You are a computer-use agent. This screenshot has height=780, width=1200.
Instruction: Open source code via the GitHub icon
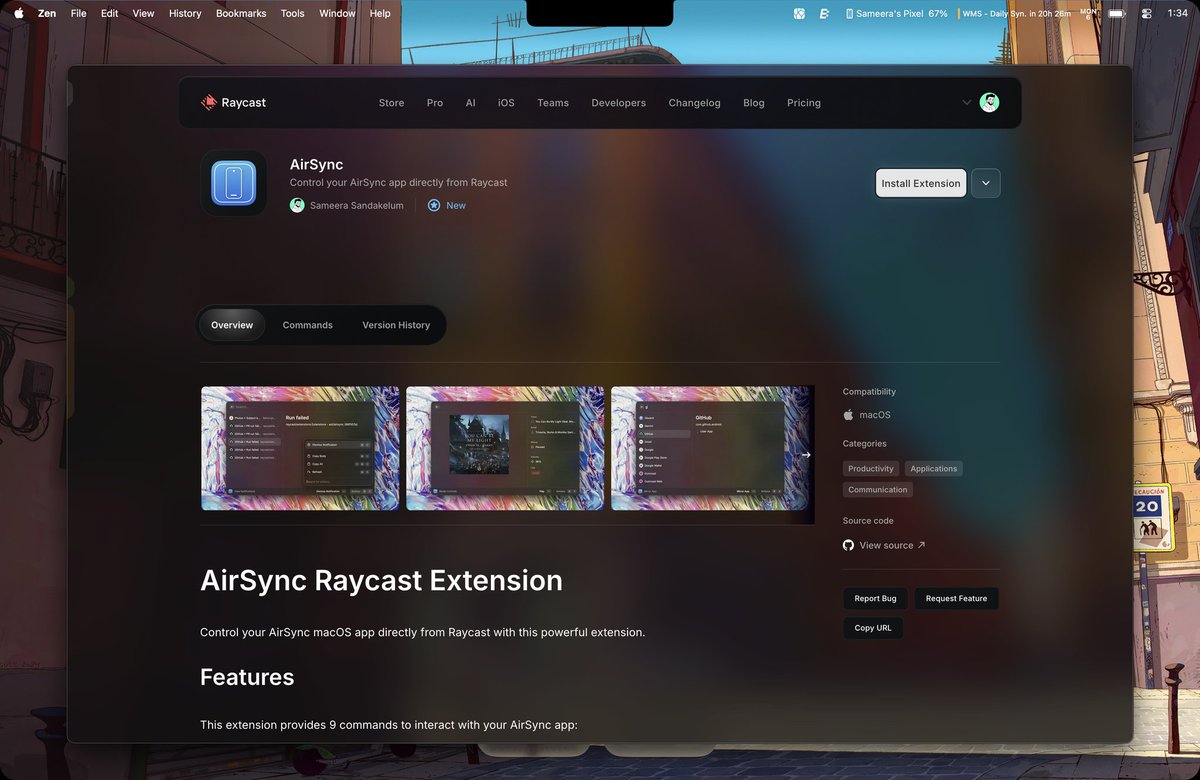coord(848,545)
